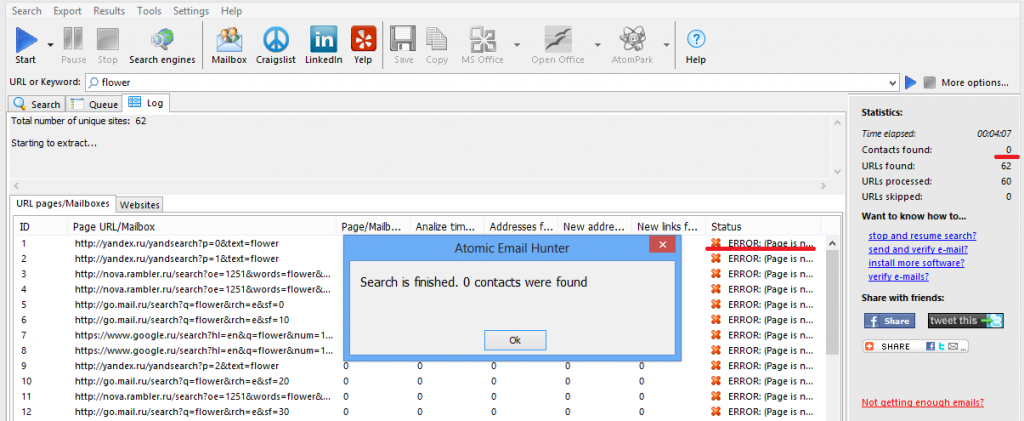This screenshot has height=421, width=1024.
Task: Click the Save toolbar icon
Action: tap(403, 46)
